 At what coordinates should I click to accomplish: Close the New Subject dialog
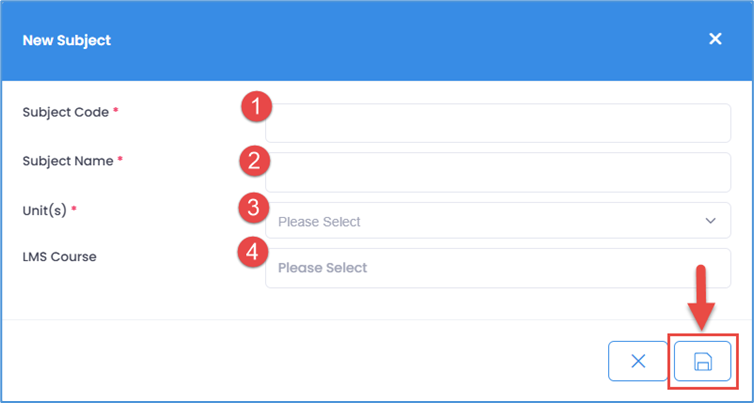point(715,39)
